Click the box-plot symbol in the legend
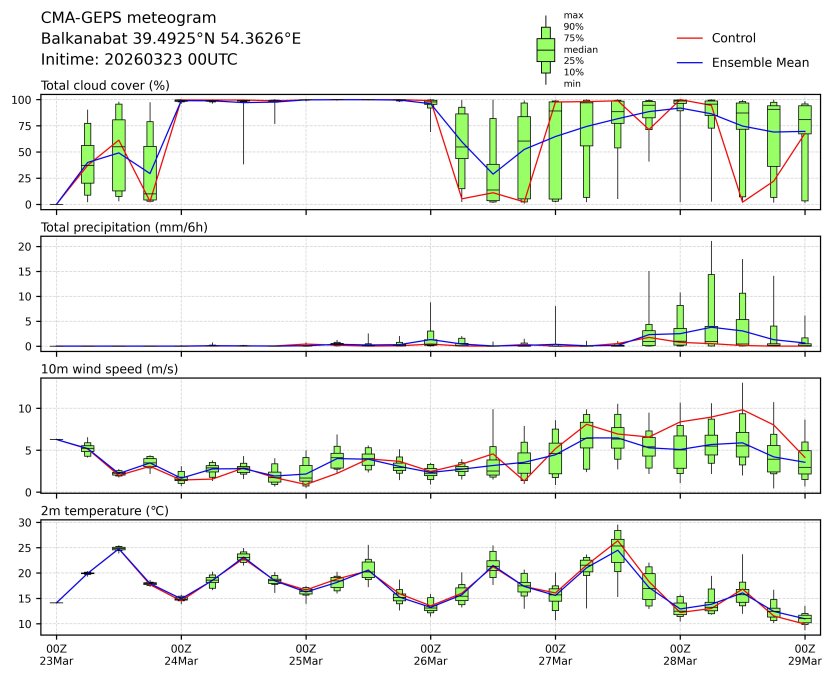 [x=545, y=50]
